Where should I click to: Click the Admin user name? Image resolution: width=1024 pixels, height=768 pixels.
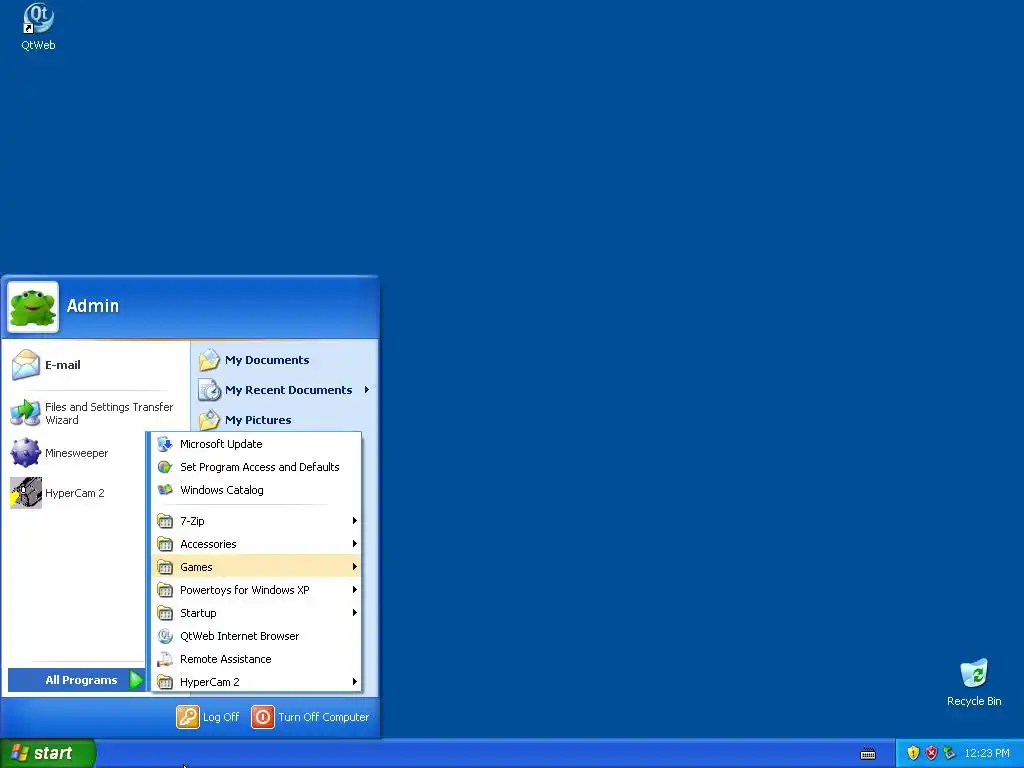[x=93, y=306]
